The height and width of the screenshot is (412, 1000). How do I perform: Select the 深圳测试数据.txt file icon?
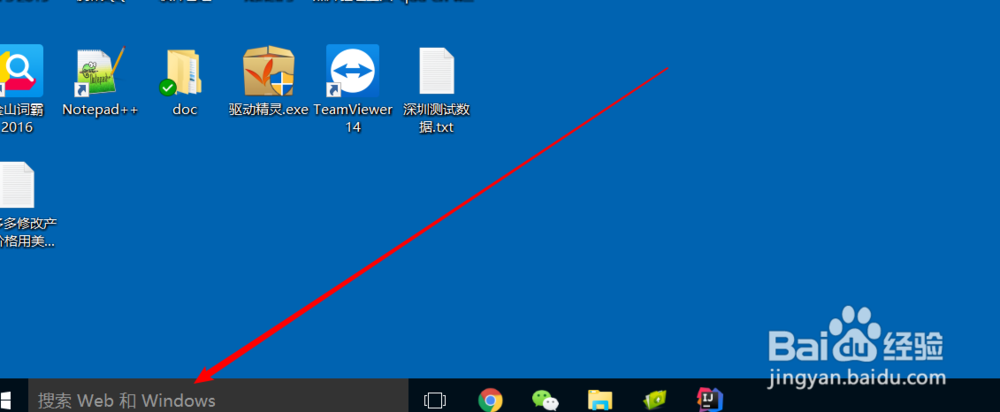[437, 71]
